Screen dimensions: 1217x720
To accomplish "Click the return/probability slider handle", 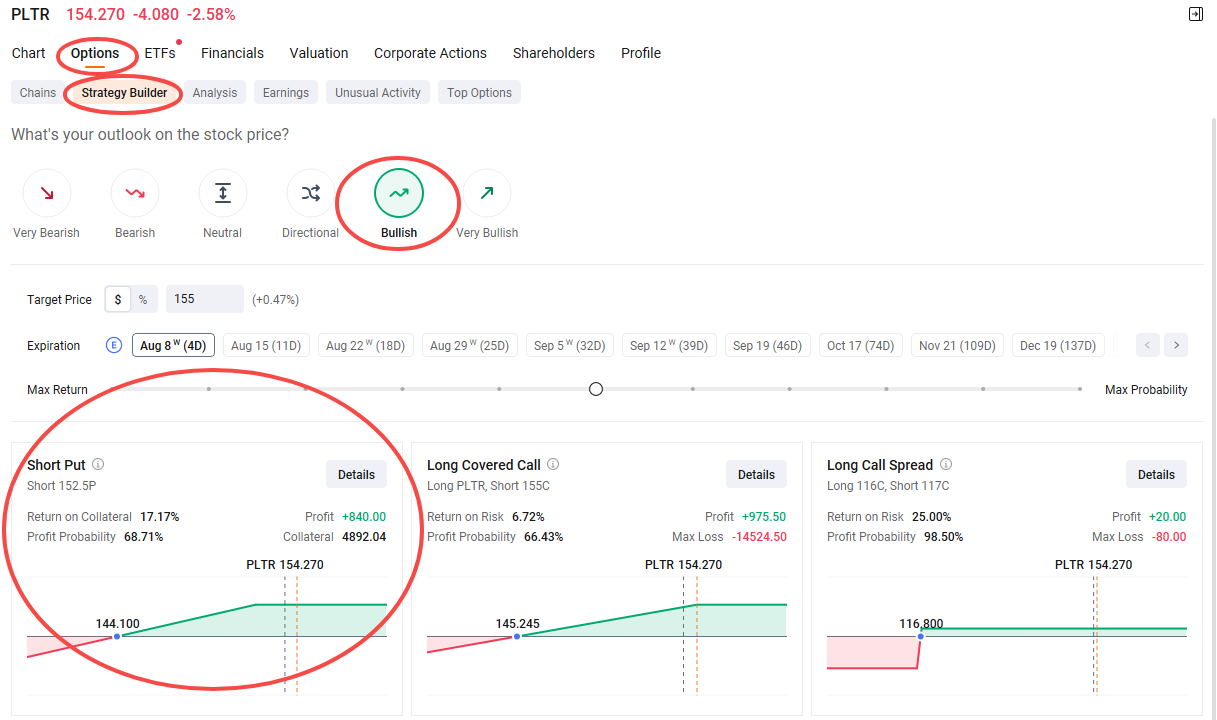I will point(596,389).
